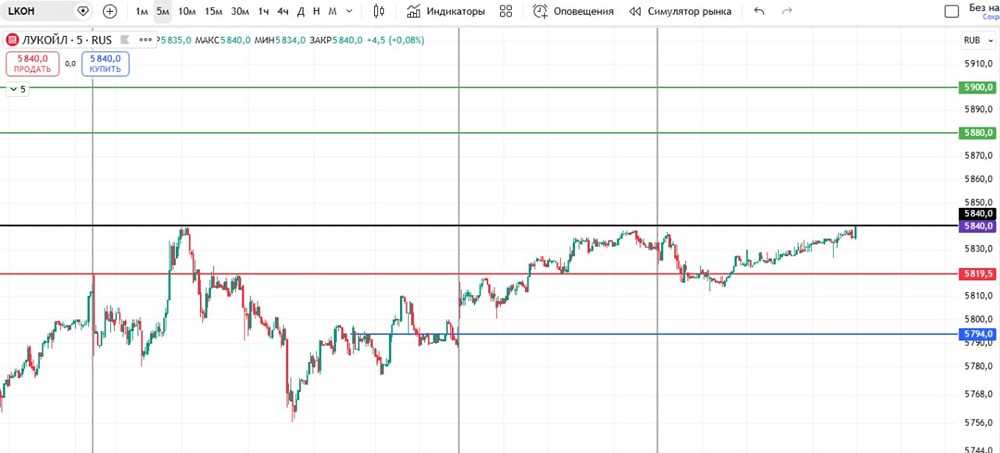Select the 1м timeframe
Screen dimensions: 1000x453
pos(142,11)
